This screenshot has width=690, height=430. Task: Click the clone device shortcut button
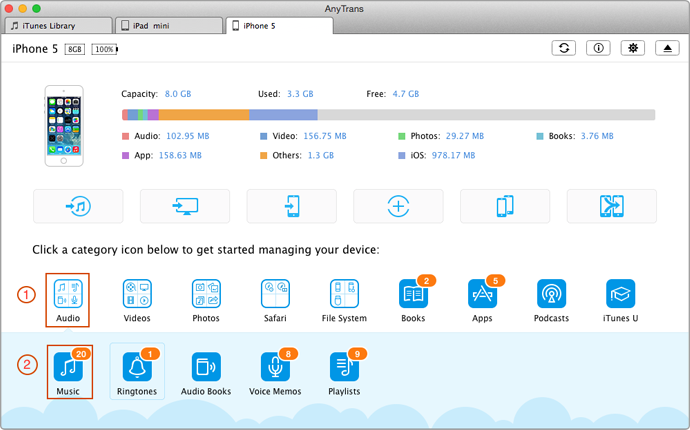505,206
